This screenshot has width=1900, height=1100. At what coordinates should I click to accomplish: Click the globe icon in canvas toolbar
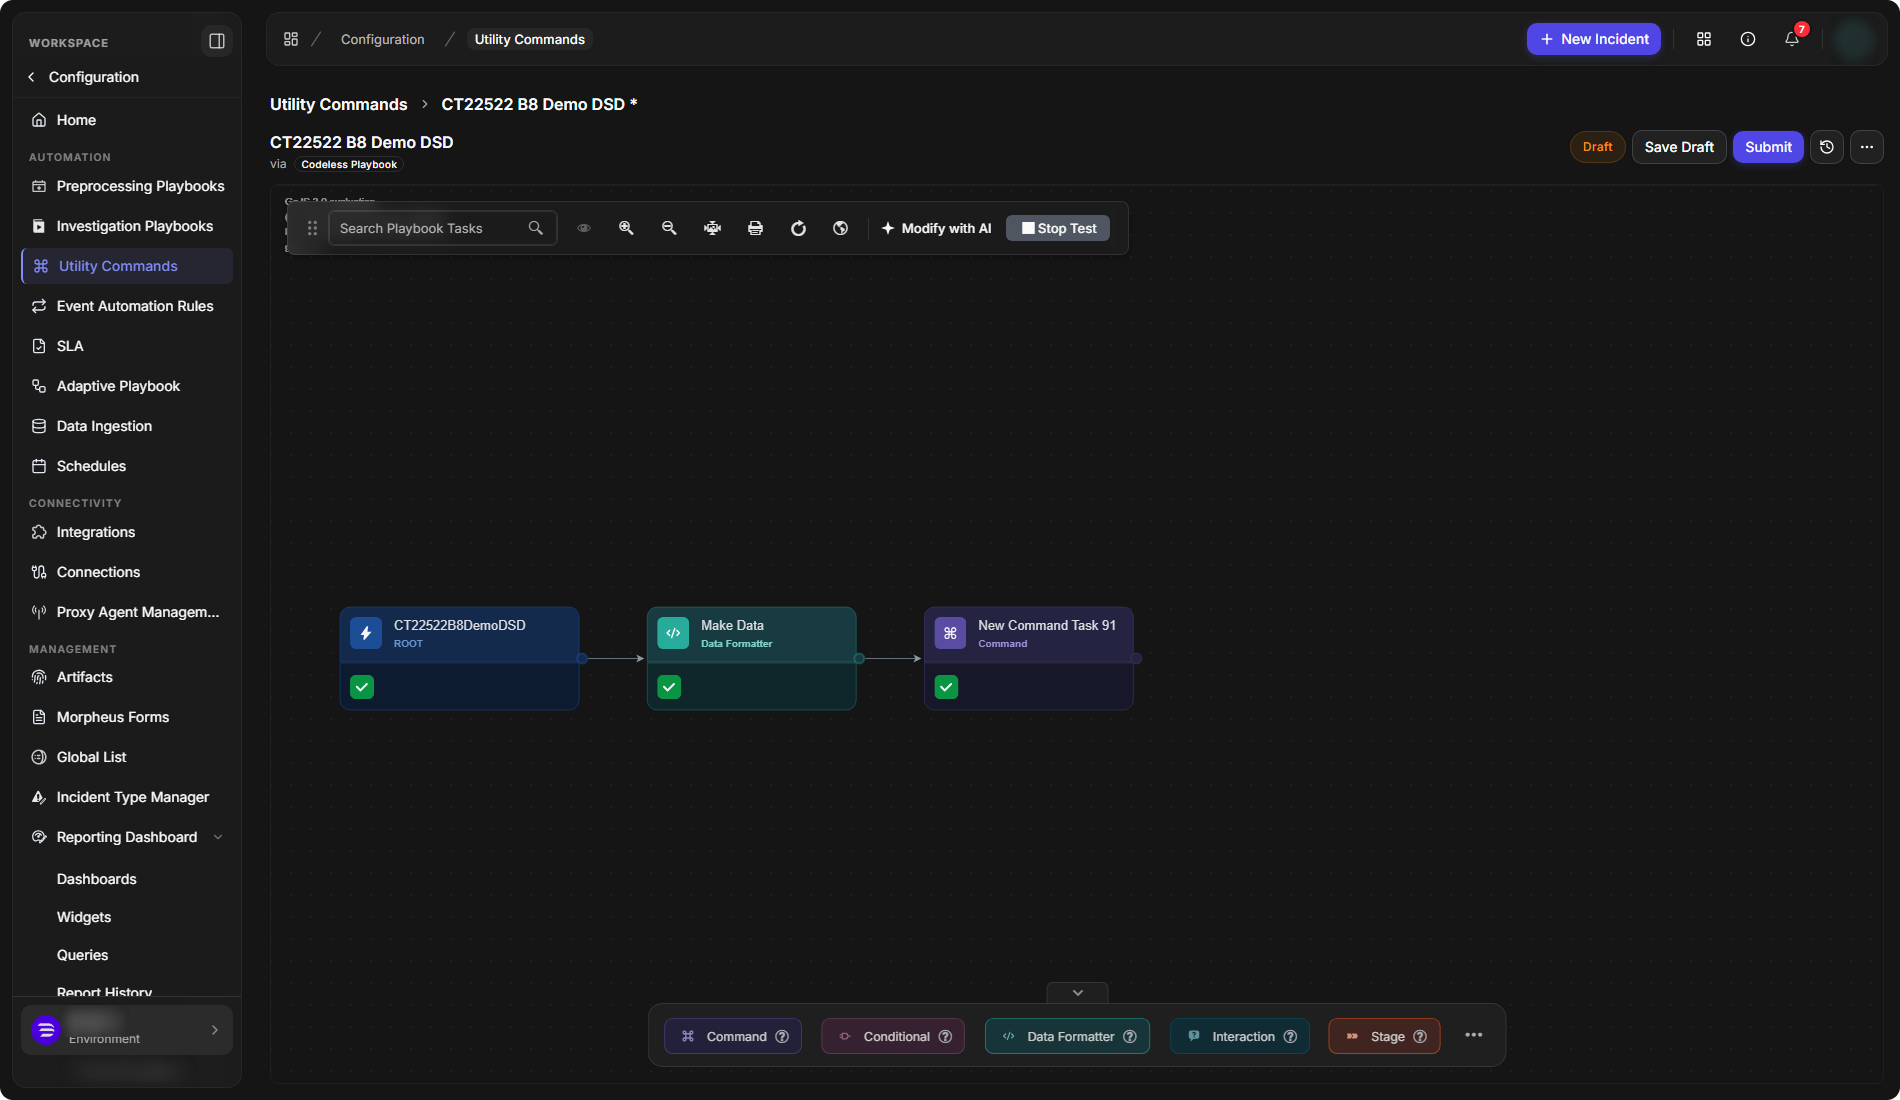[x=841, y=228]
